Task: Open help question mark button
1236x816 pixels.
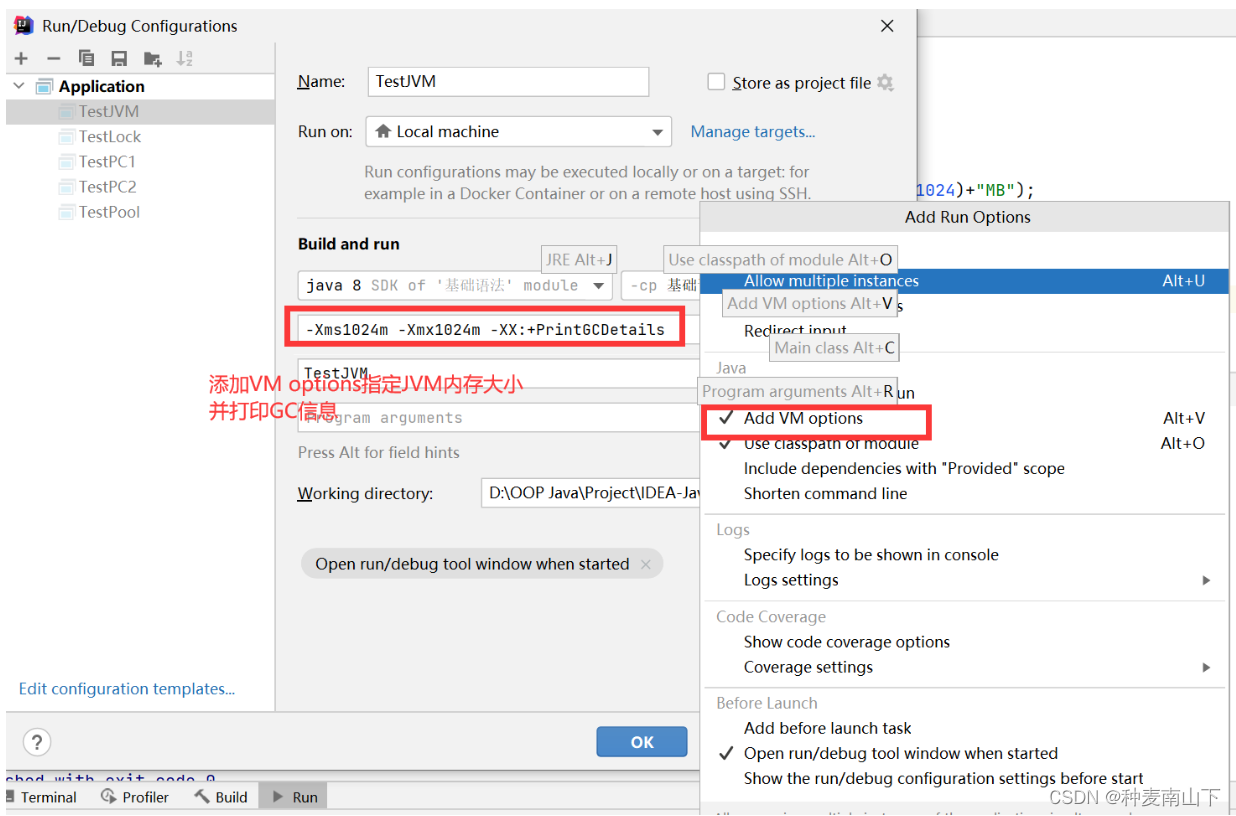Action: point(37,742)
